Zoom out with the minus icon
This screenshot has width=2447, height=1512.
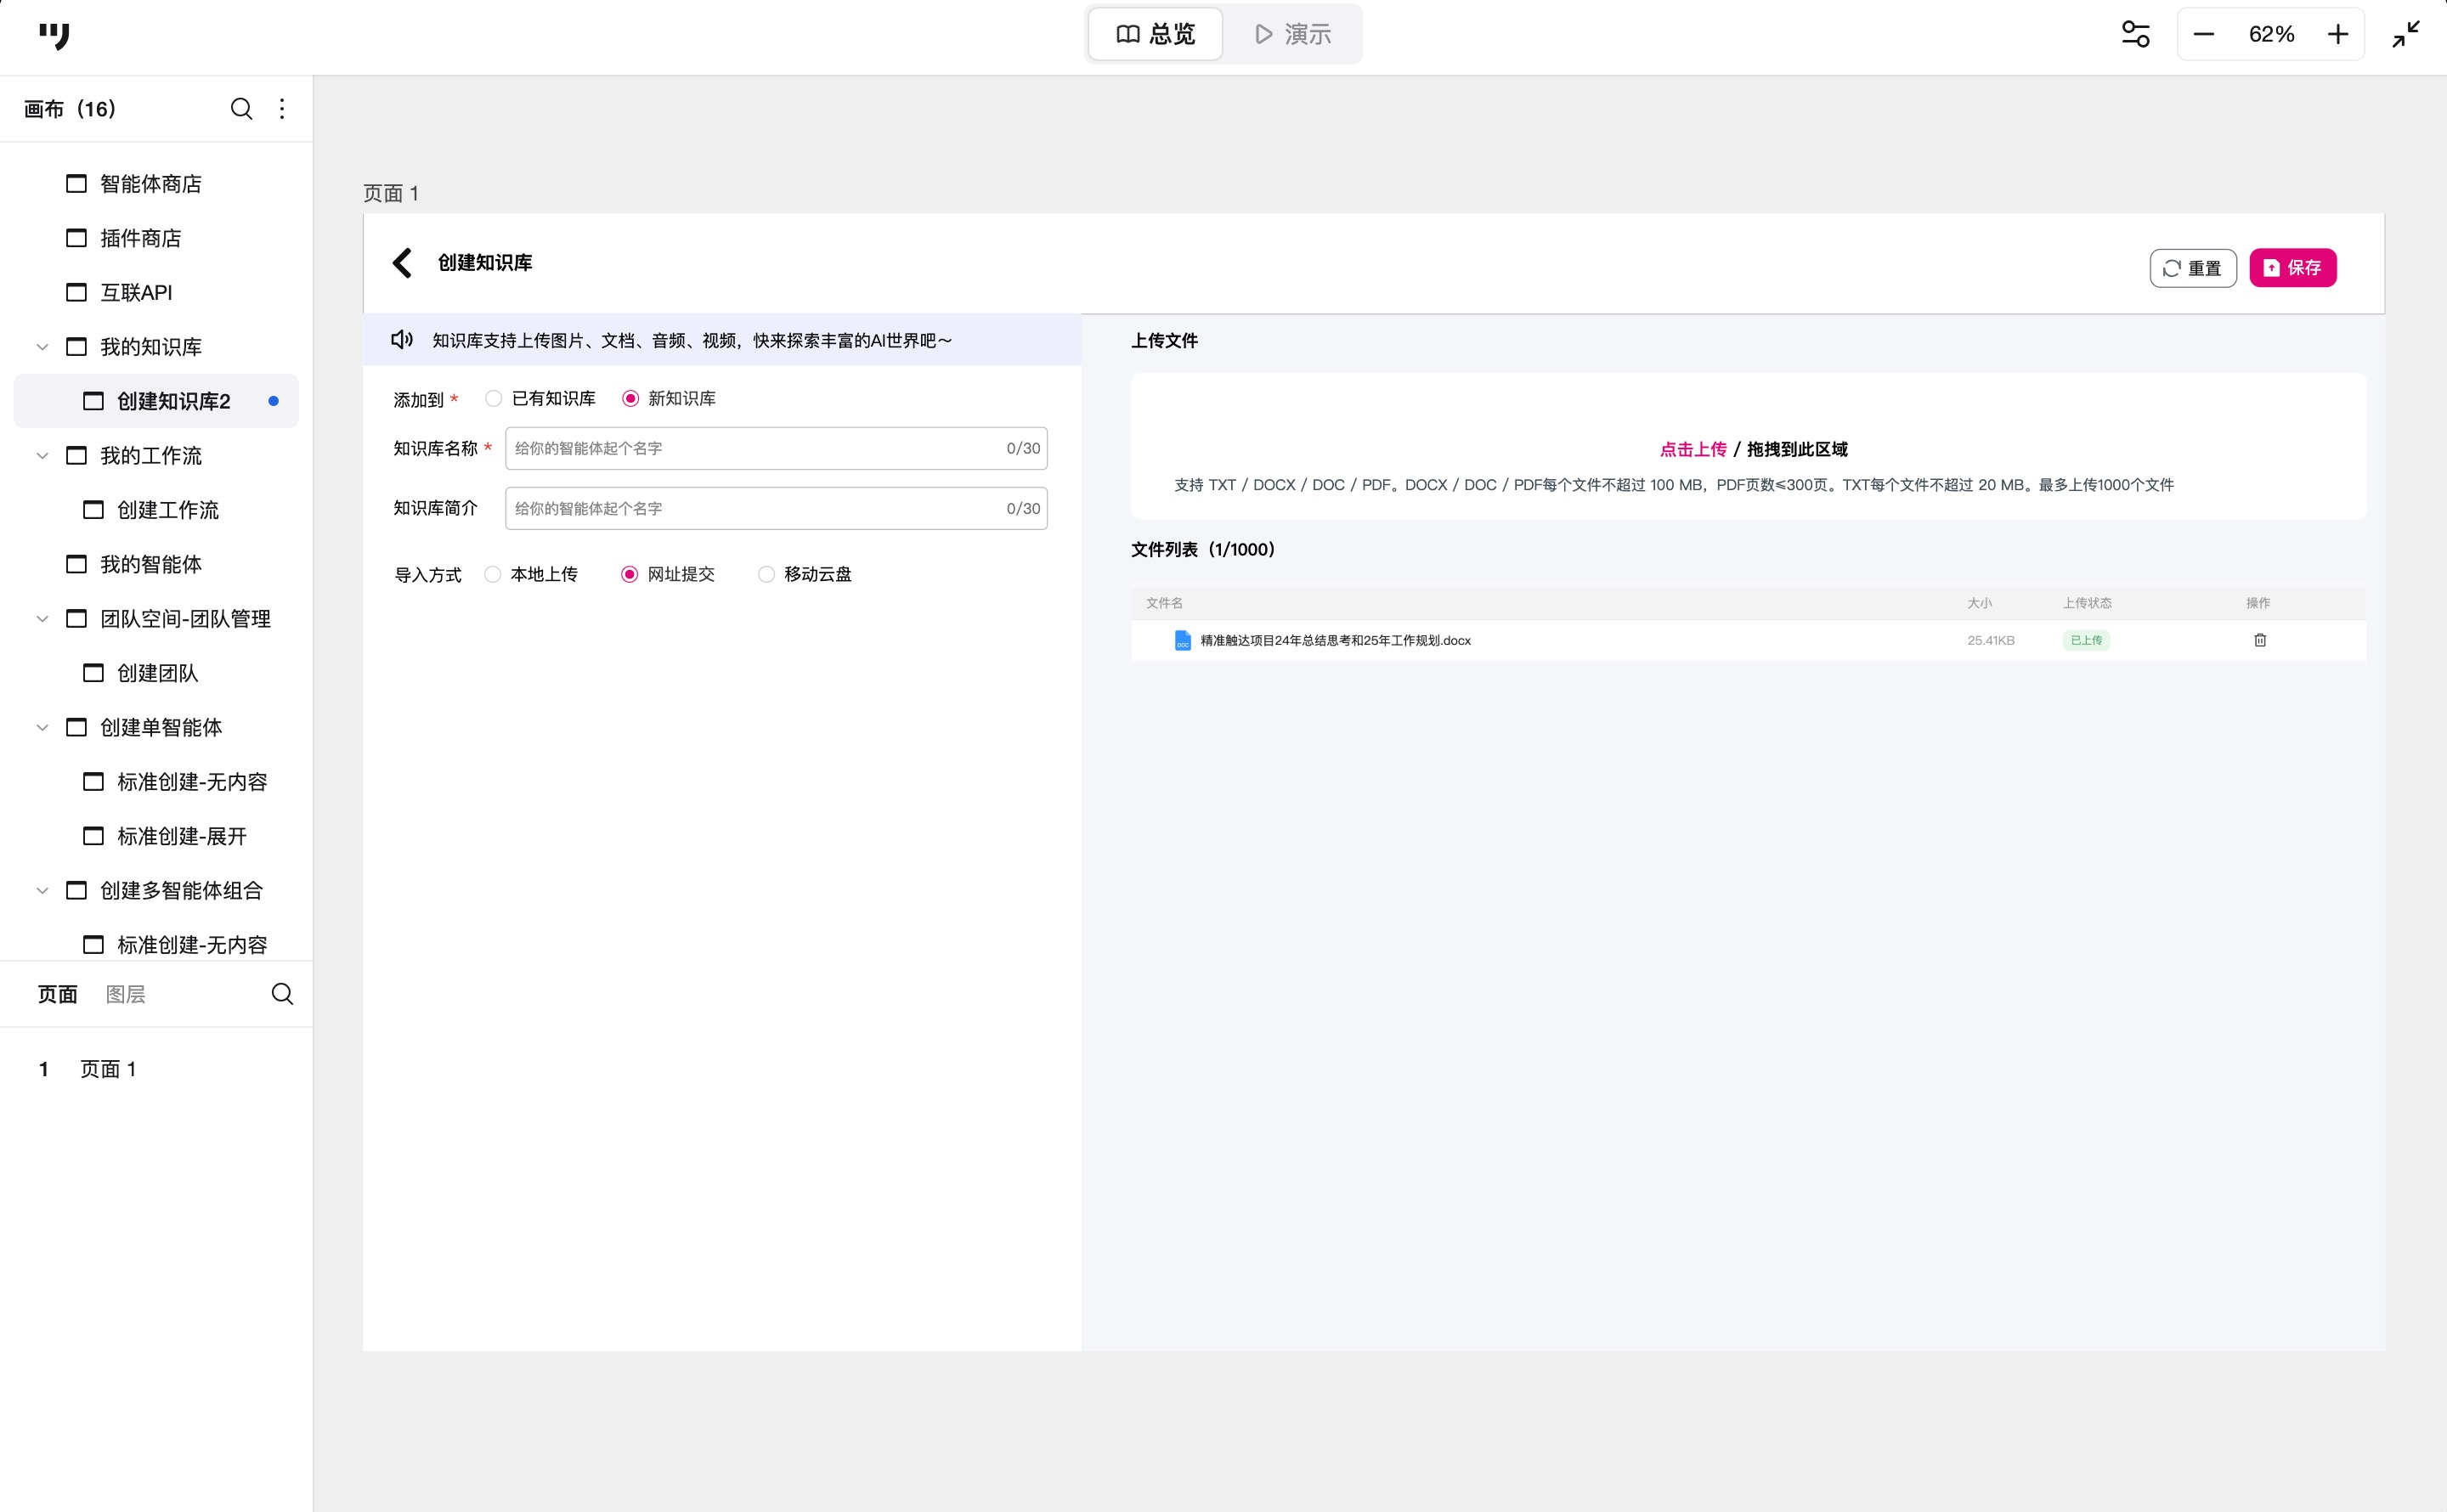pos(2203,34)
